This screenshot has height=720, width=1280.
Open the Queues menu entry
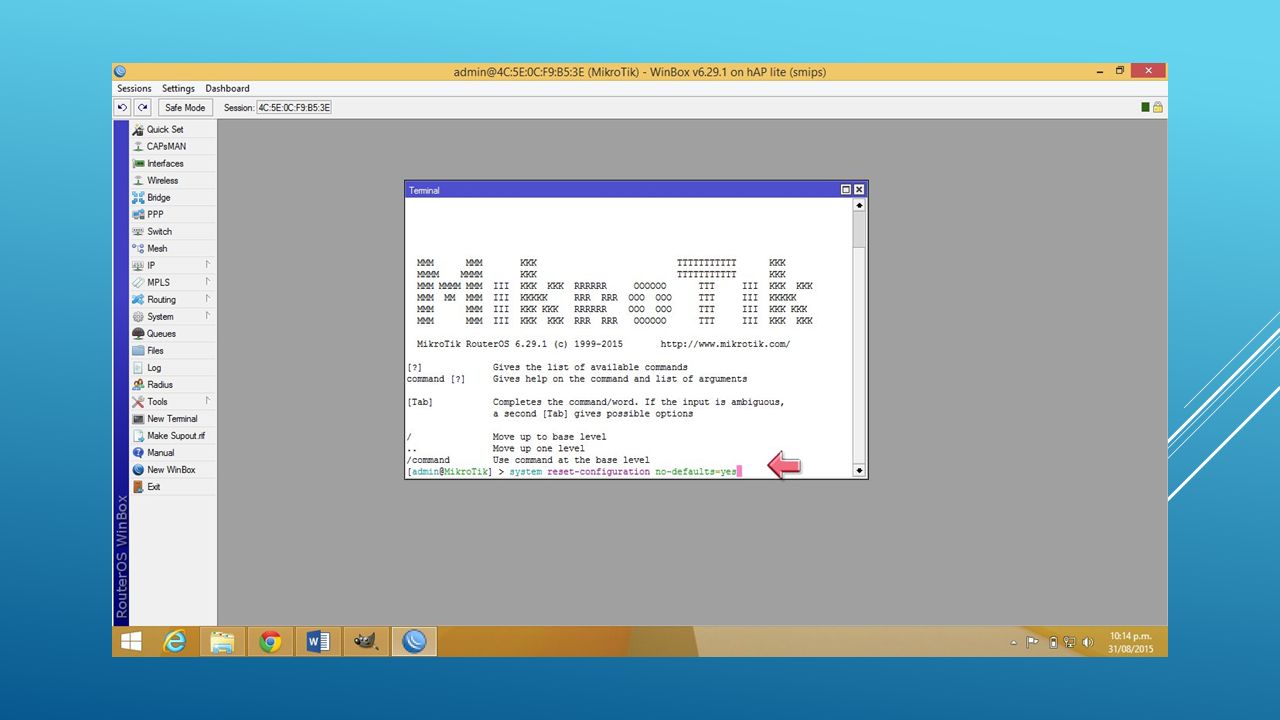point(173,333)
